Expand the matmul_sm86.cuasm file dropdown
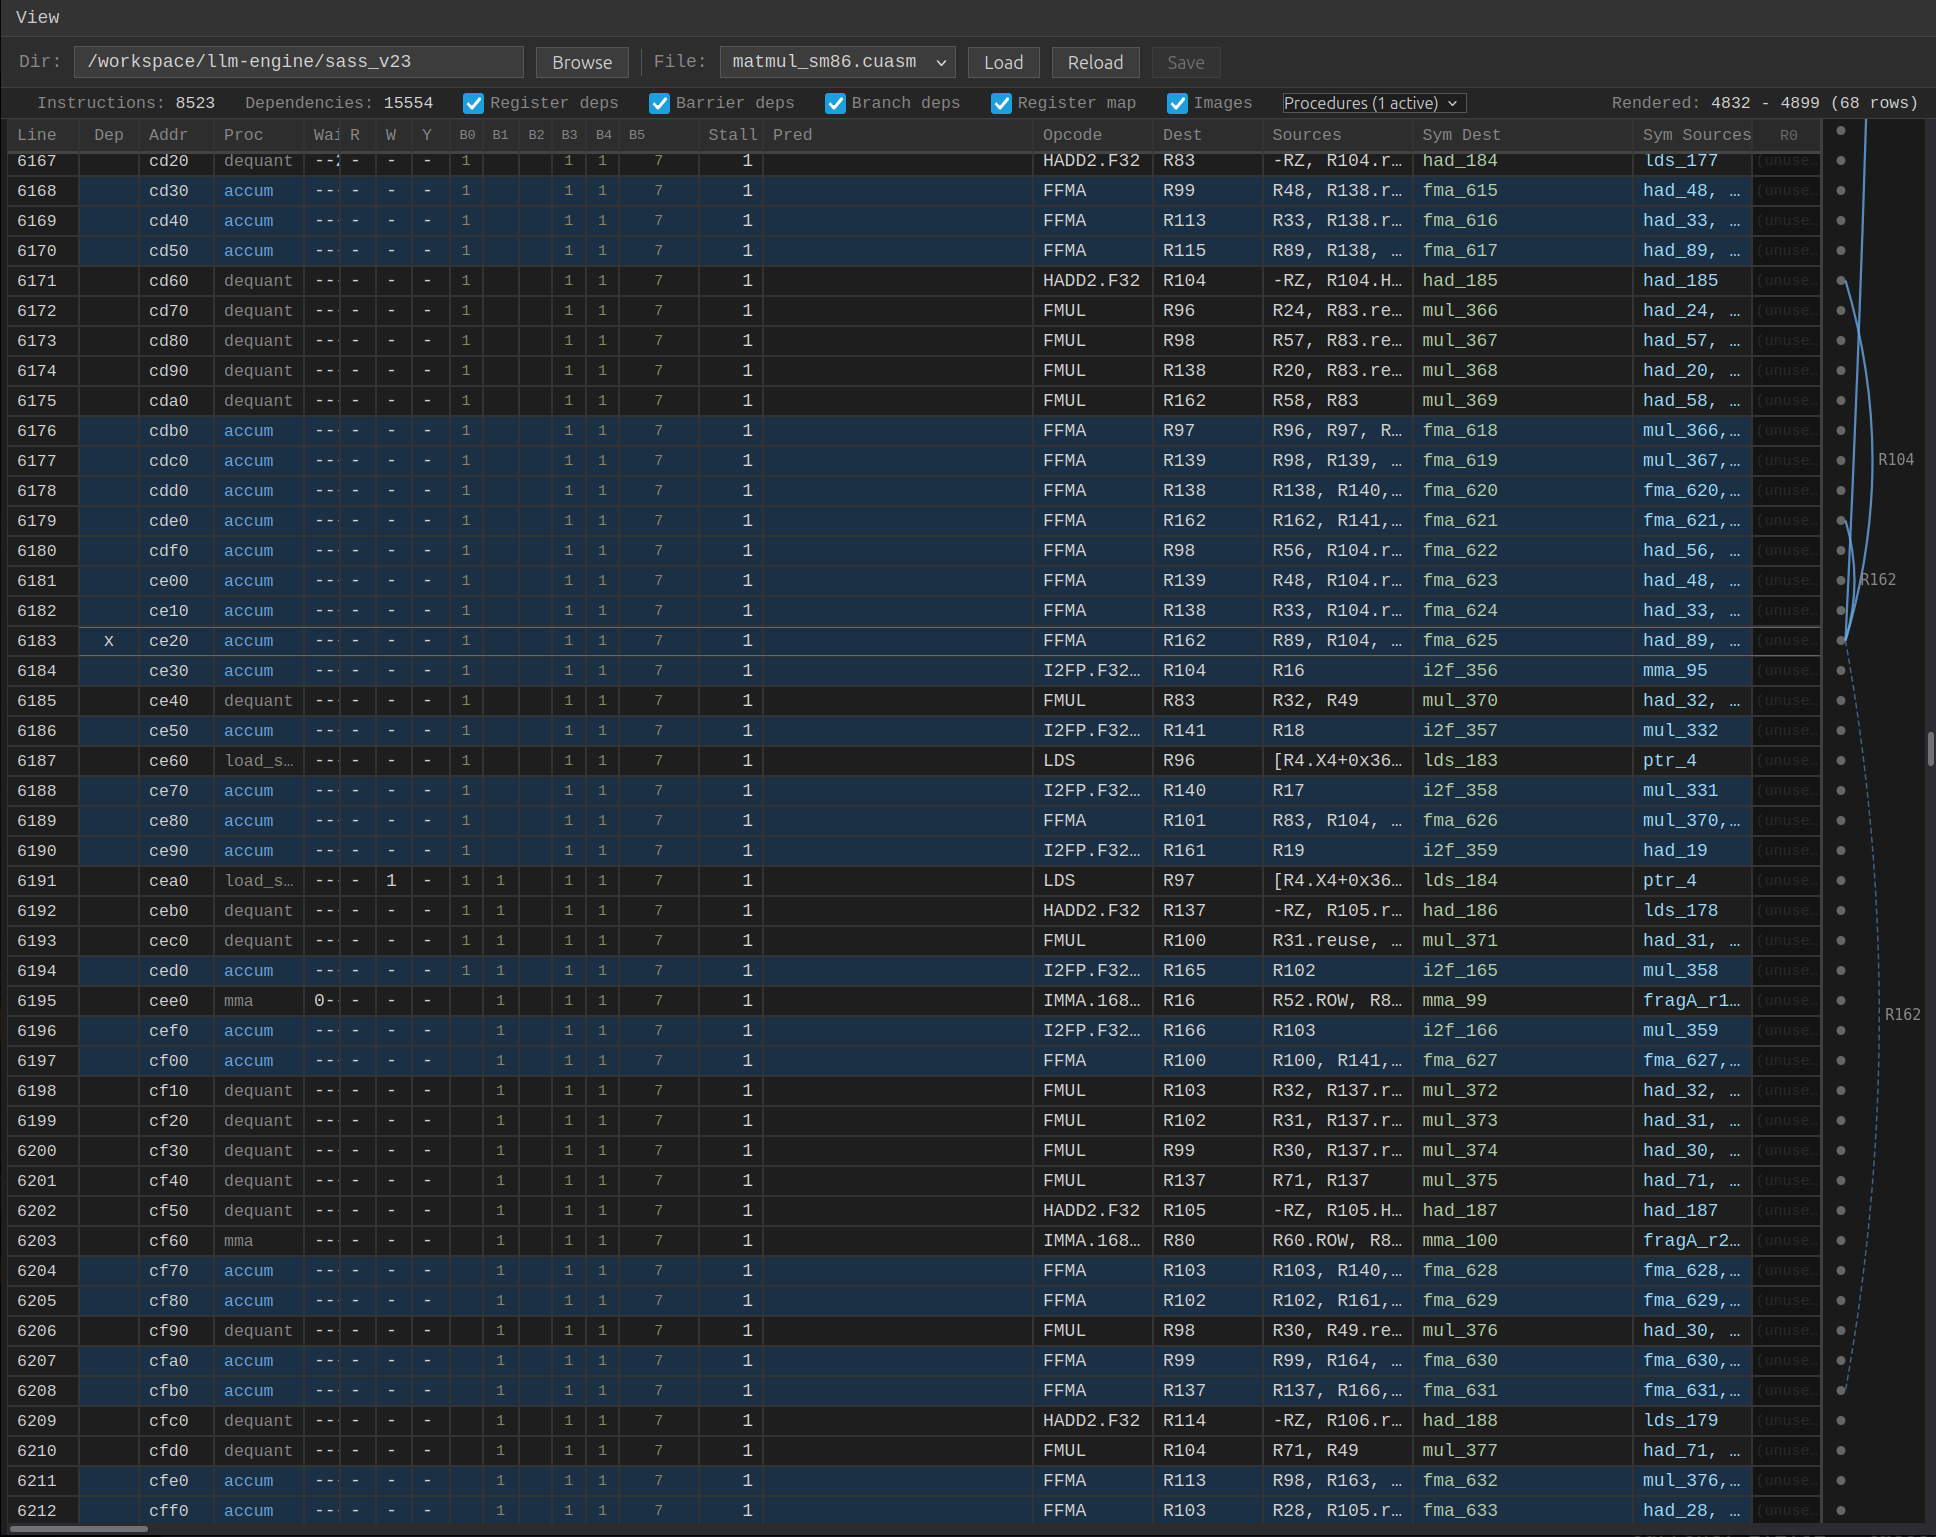This screenshot has height=1537, width=1936. 837,62
